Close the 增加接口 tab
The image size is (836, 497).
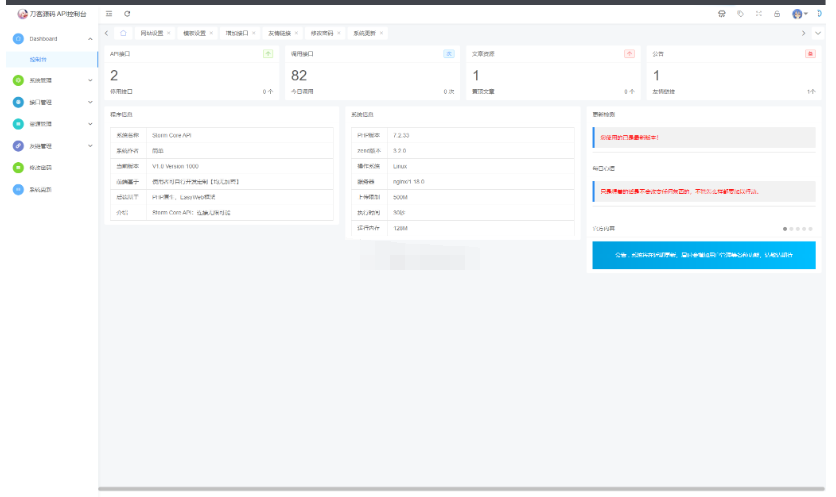(x=254, y=33)
